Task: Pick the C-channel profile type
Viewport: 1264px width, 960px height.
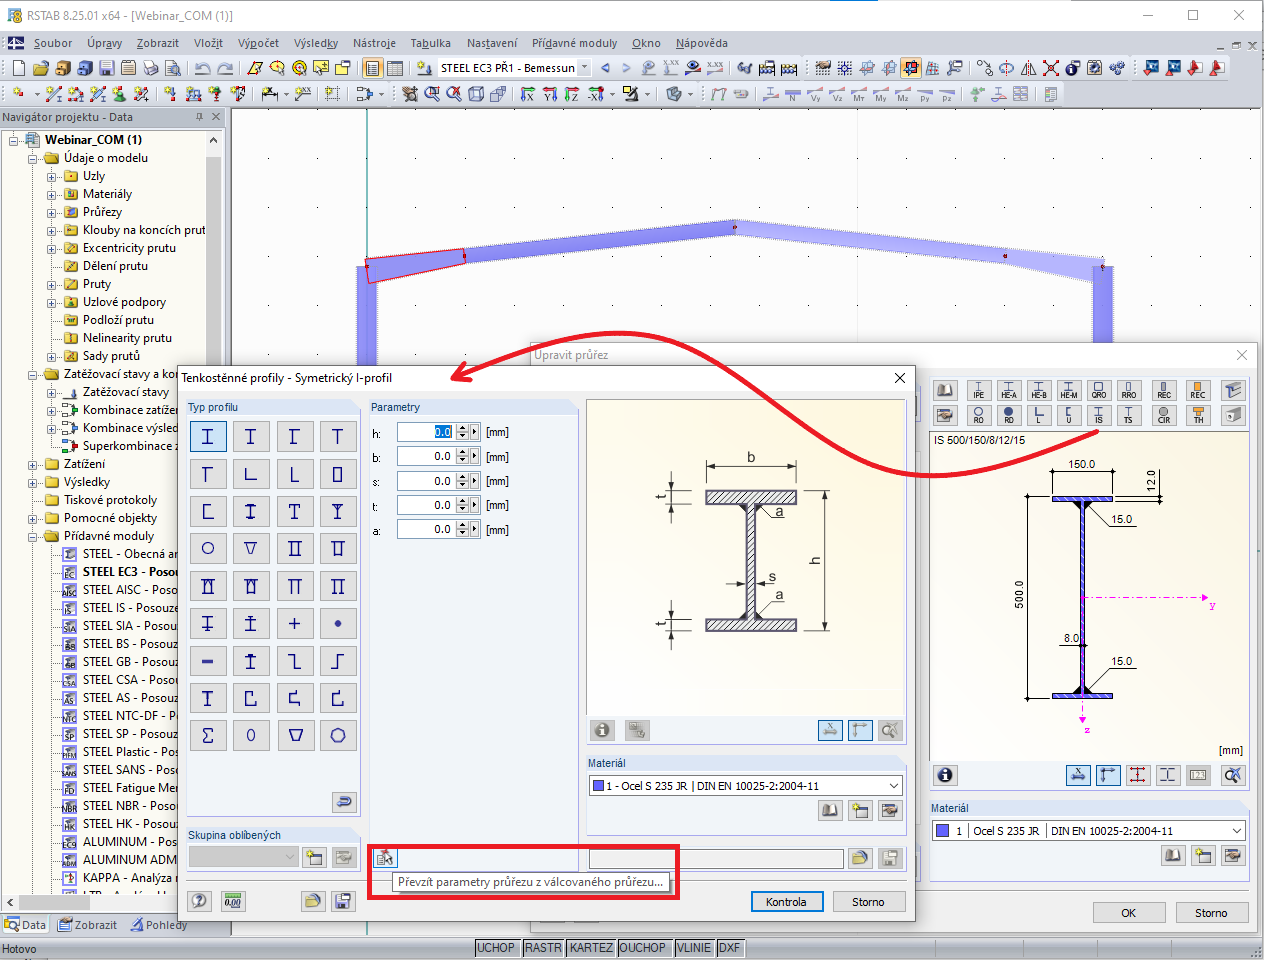Action: coord(207,511)
